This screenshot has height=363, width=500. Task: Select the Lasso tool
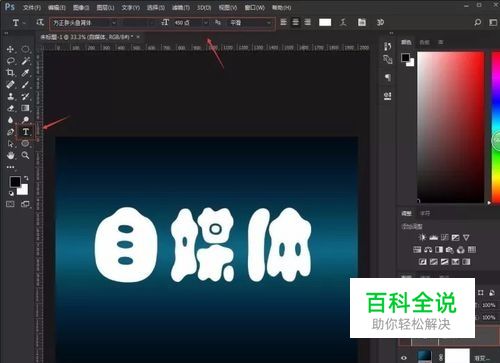11,61
